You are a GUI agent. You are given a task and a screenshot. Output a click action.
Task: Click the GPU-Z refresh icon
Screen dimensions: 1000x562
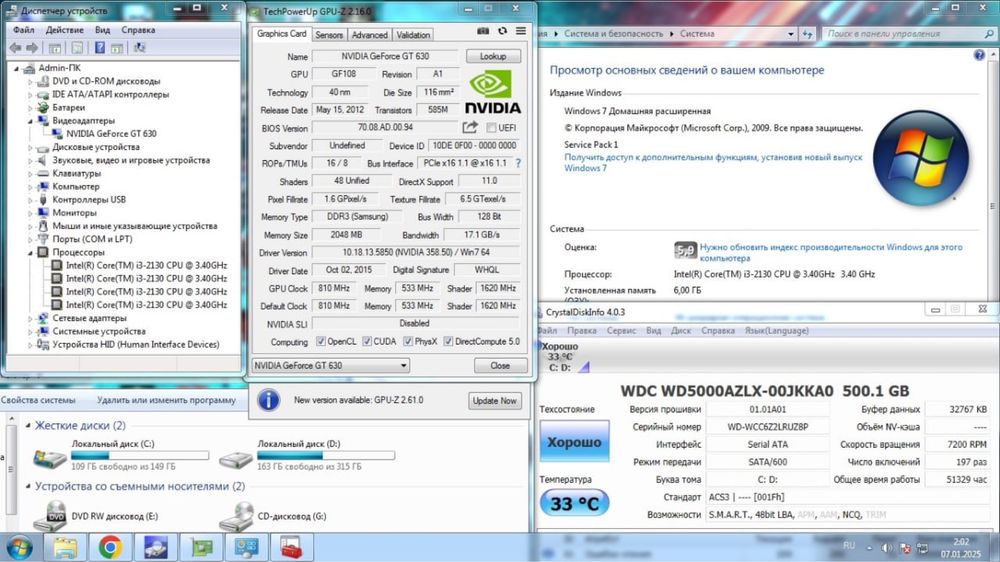click(x=503, y=31)
